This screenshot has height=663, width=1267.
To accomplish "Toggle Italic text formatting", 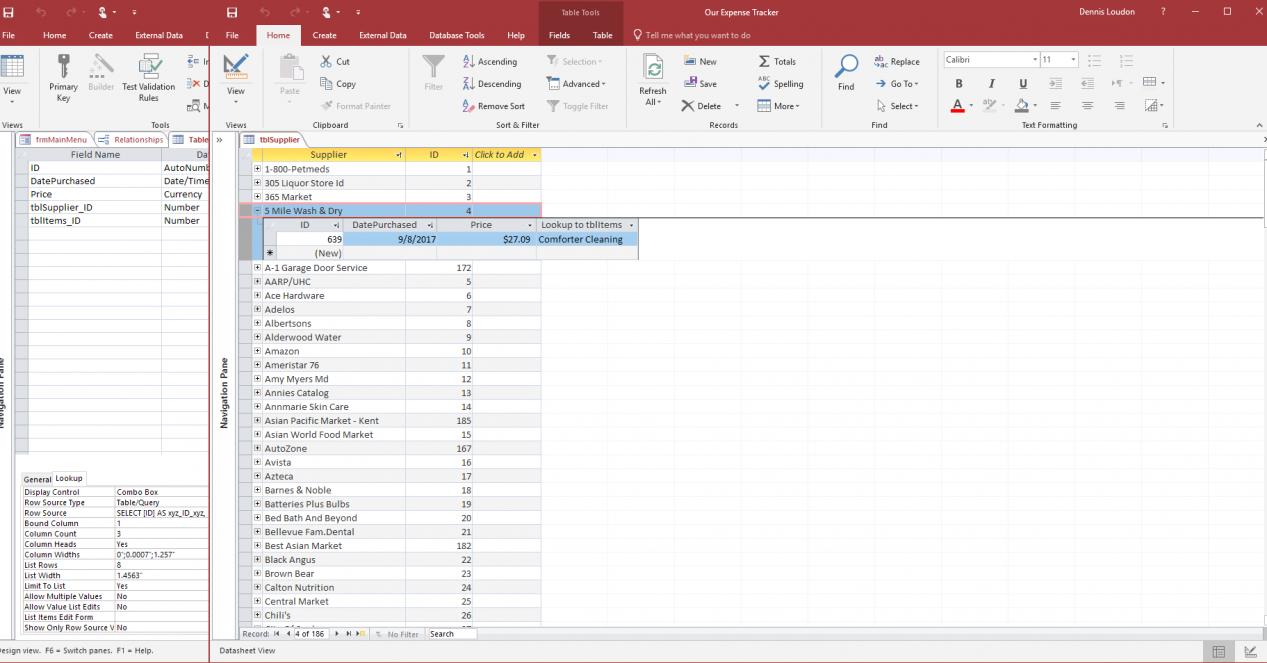I will click(x=991, y=84).
